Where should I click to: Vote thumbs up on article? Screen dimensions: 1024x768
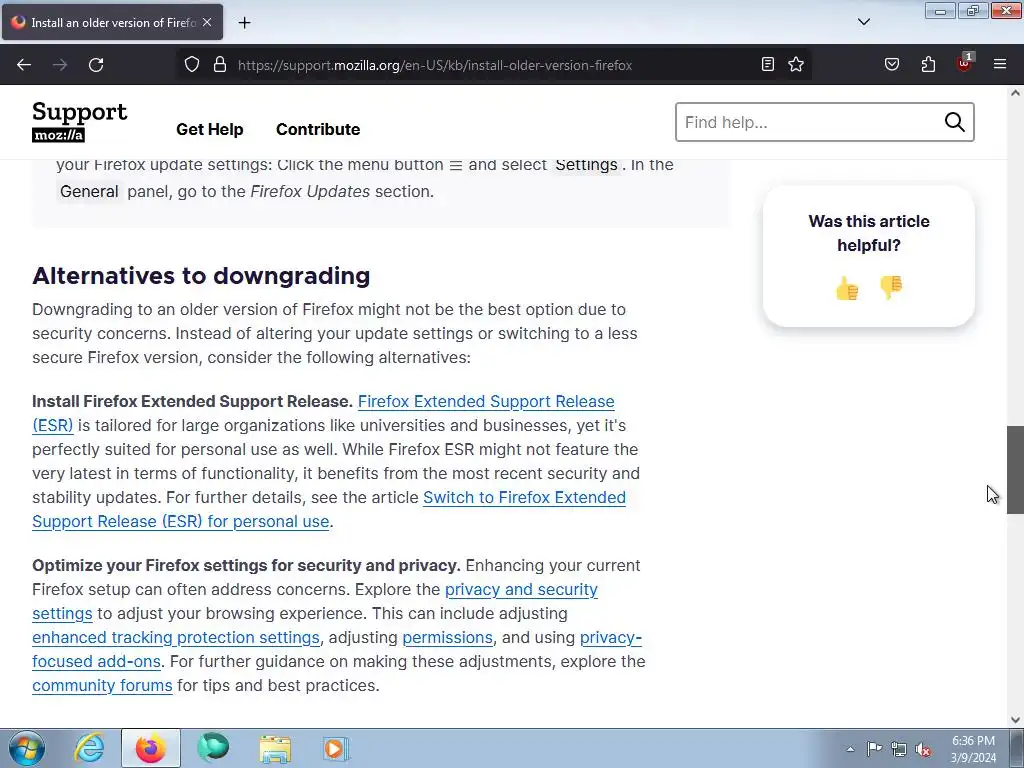847,288
